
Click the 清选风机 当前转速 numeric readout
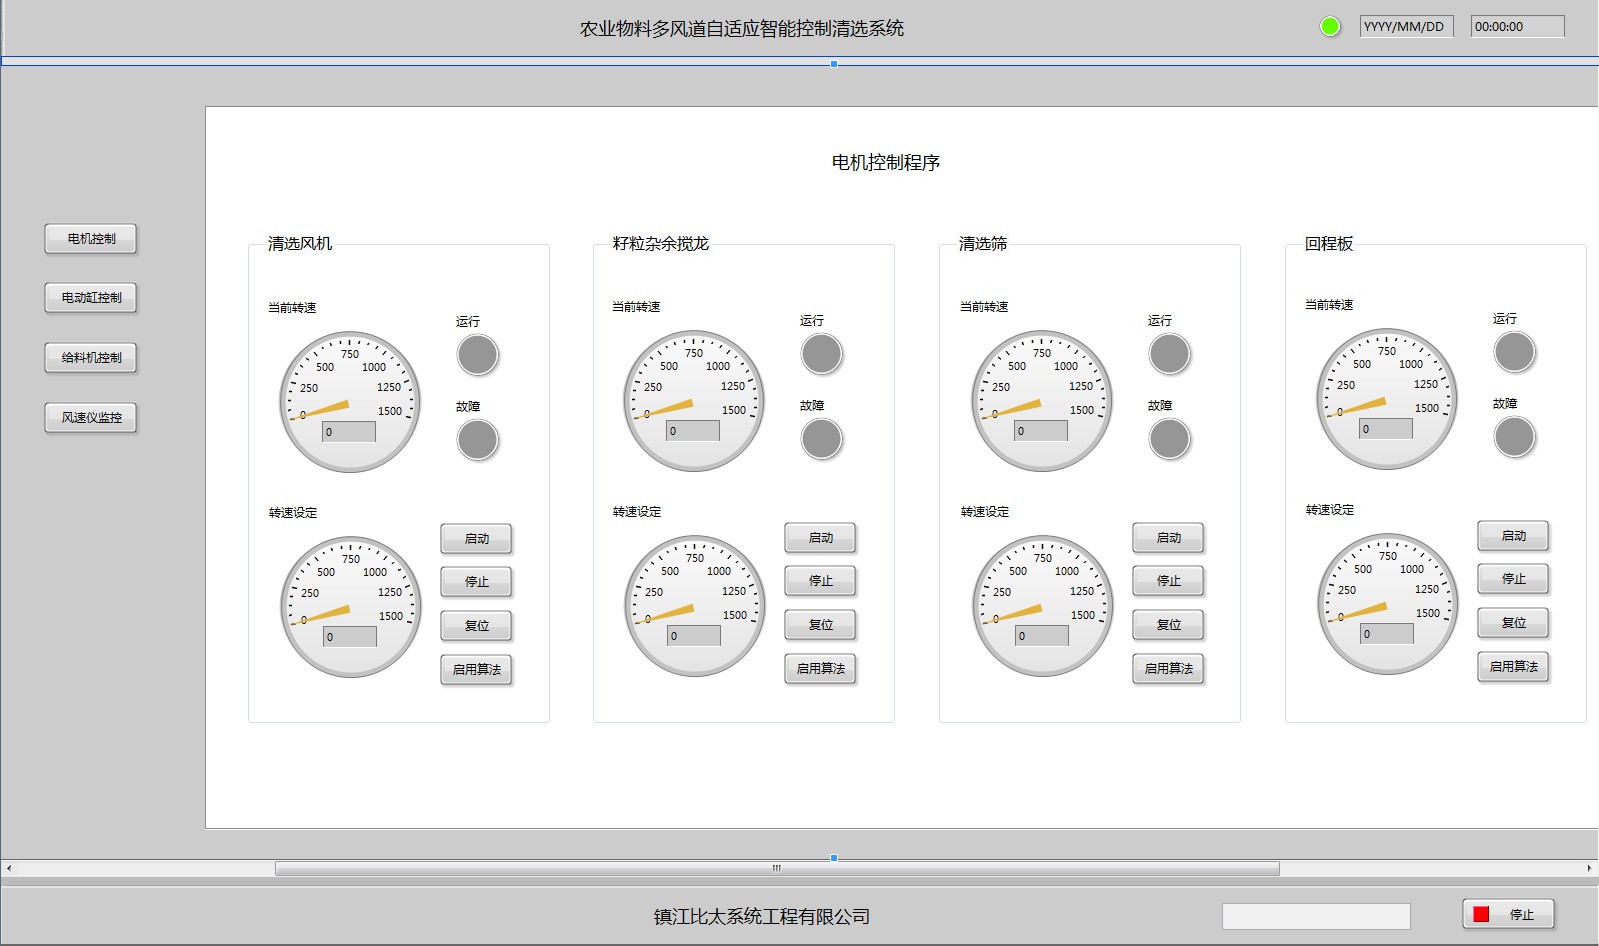[x=349, y=432]
